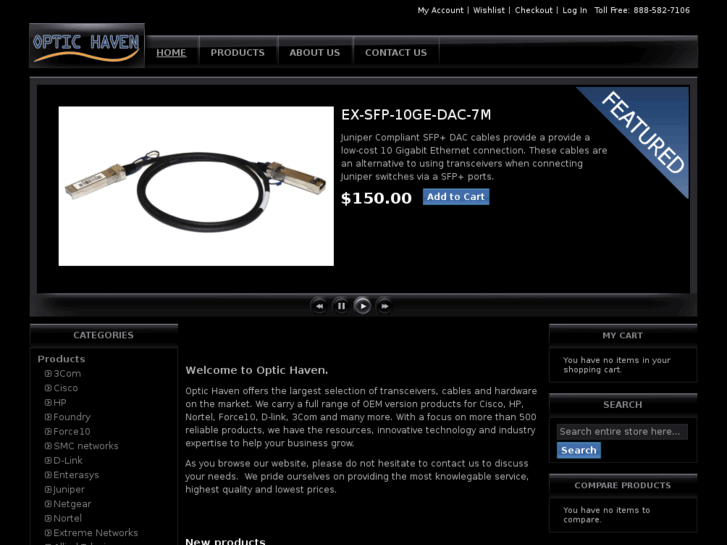Open the PRODUCTS menu
This screenshot has height=545, width=727.
point(237,52)
